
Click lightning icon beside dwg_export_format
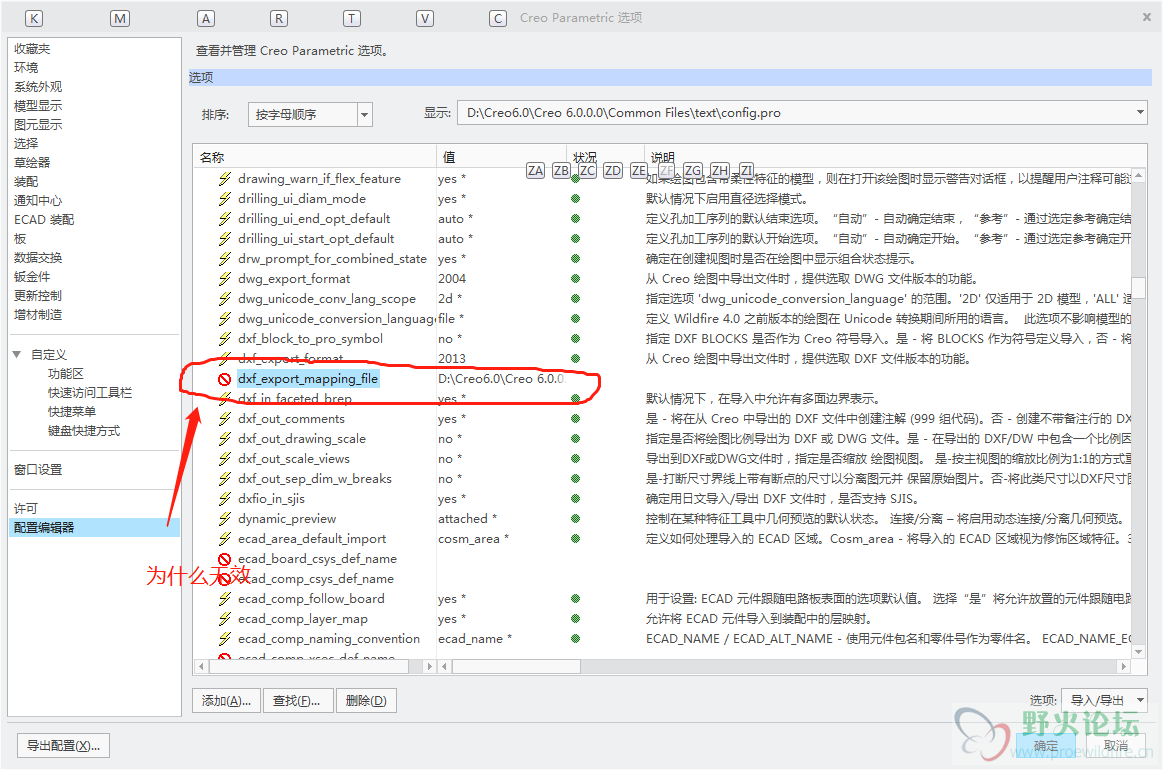coord(225,279)
